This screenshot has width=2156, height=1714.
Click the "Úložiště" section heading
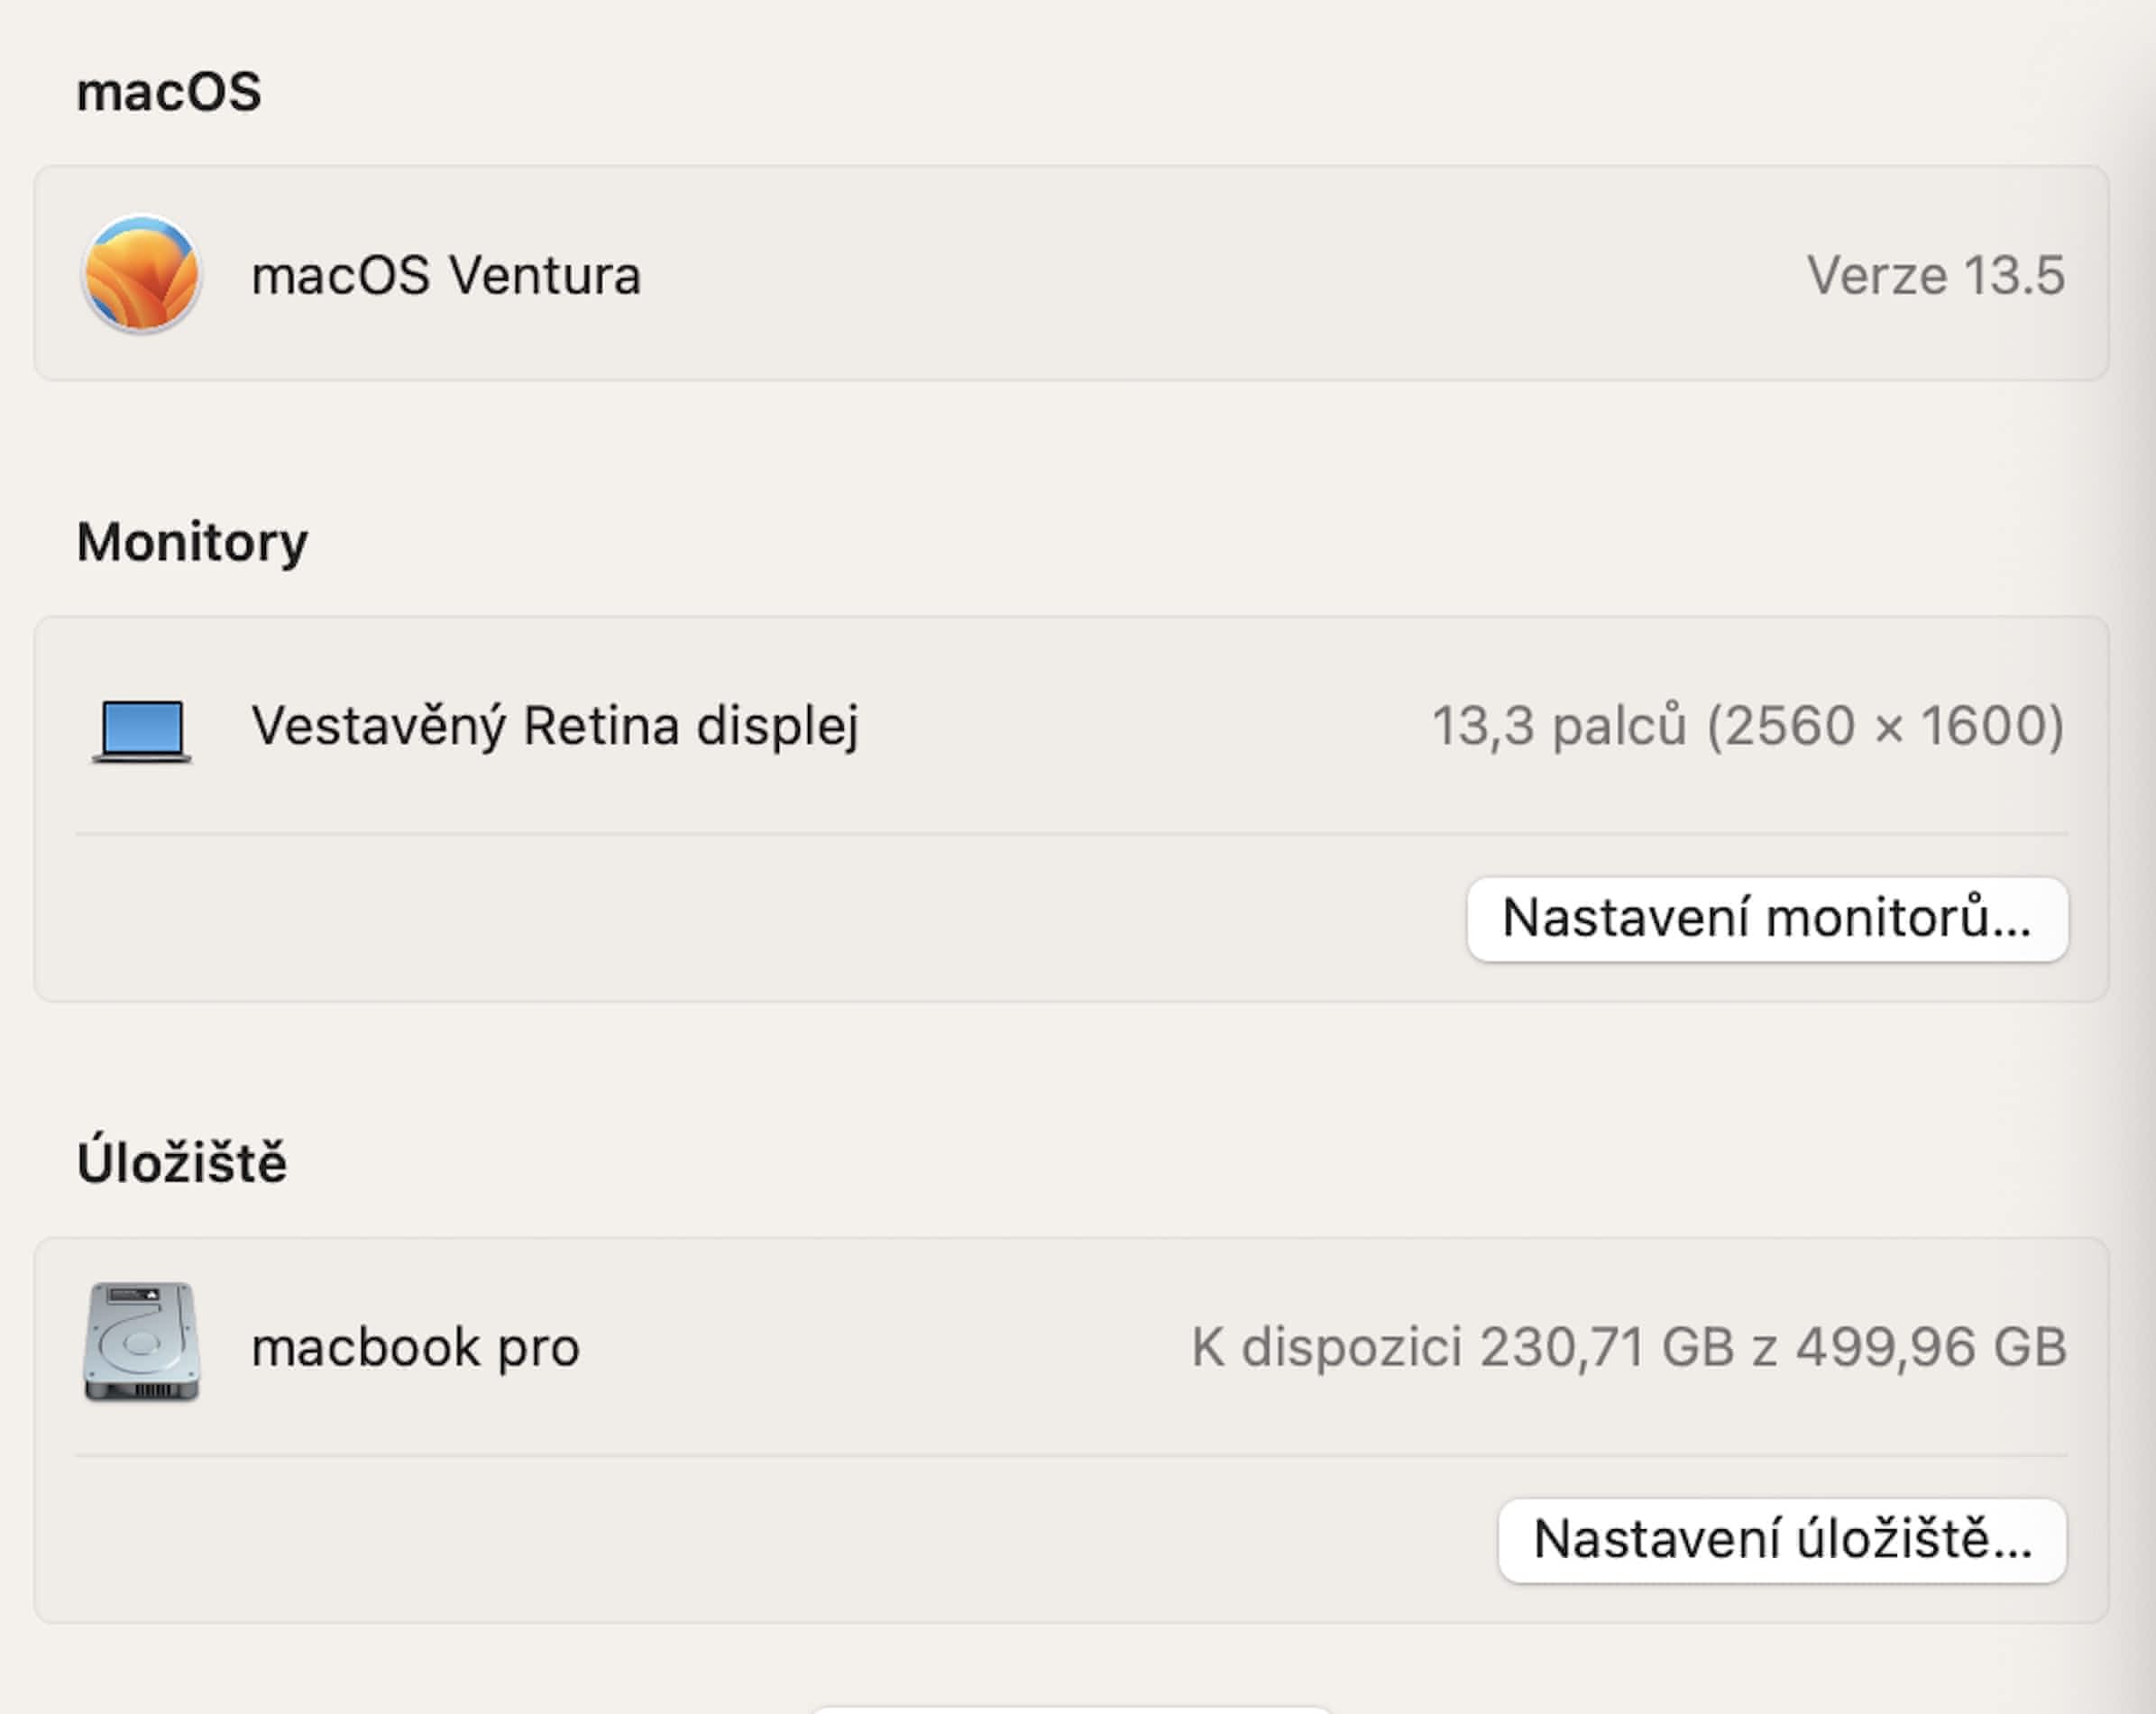pos(182,1164)
